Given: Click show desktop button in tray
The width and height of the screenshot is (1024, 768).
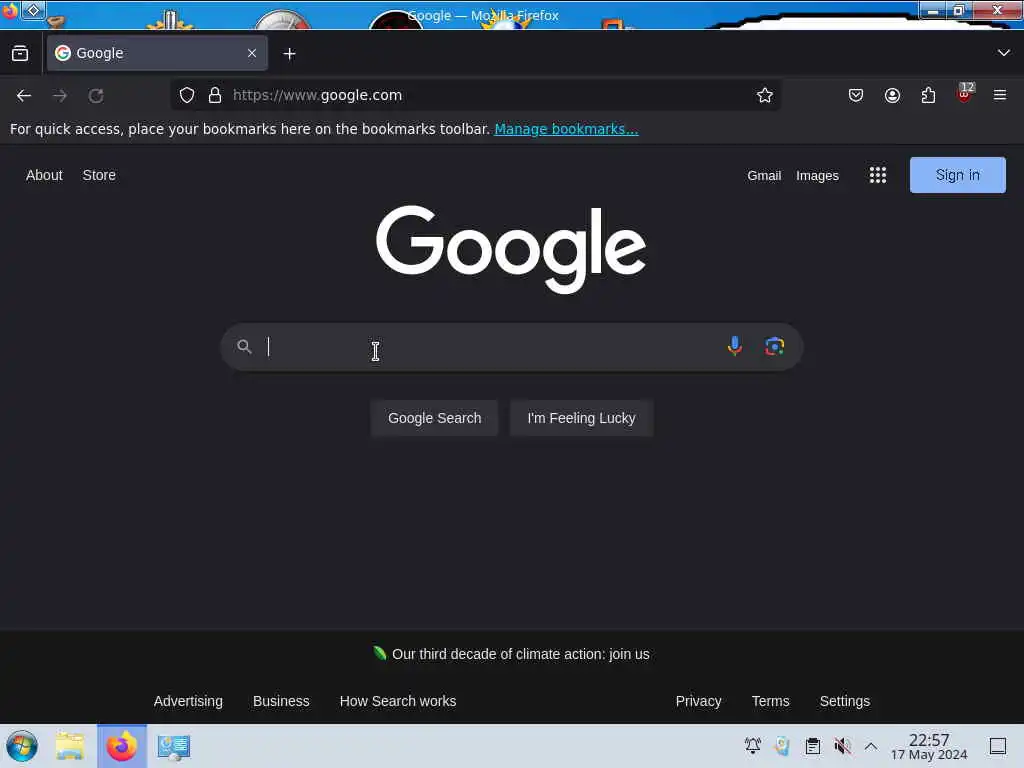Looking at the screenshot, I should click(x=997, y=745).
